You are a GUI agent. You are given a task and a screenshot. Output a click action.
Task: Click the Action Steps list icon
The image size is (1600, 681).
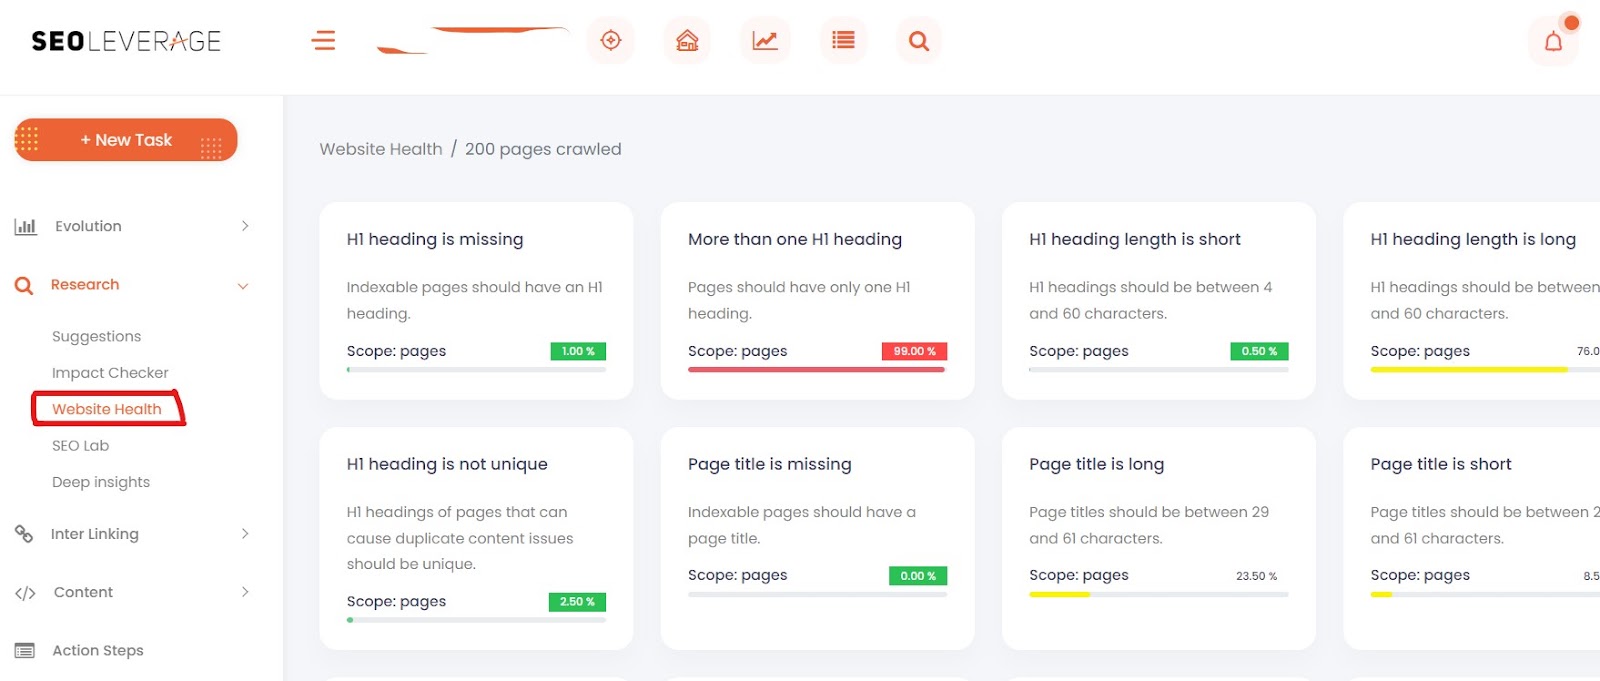(25, 651)
